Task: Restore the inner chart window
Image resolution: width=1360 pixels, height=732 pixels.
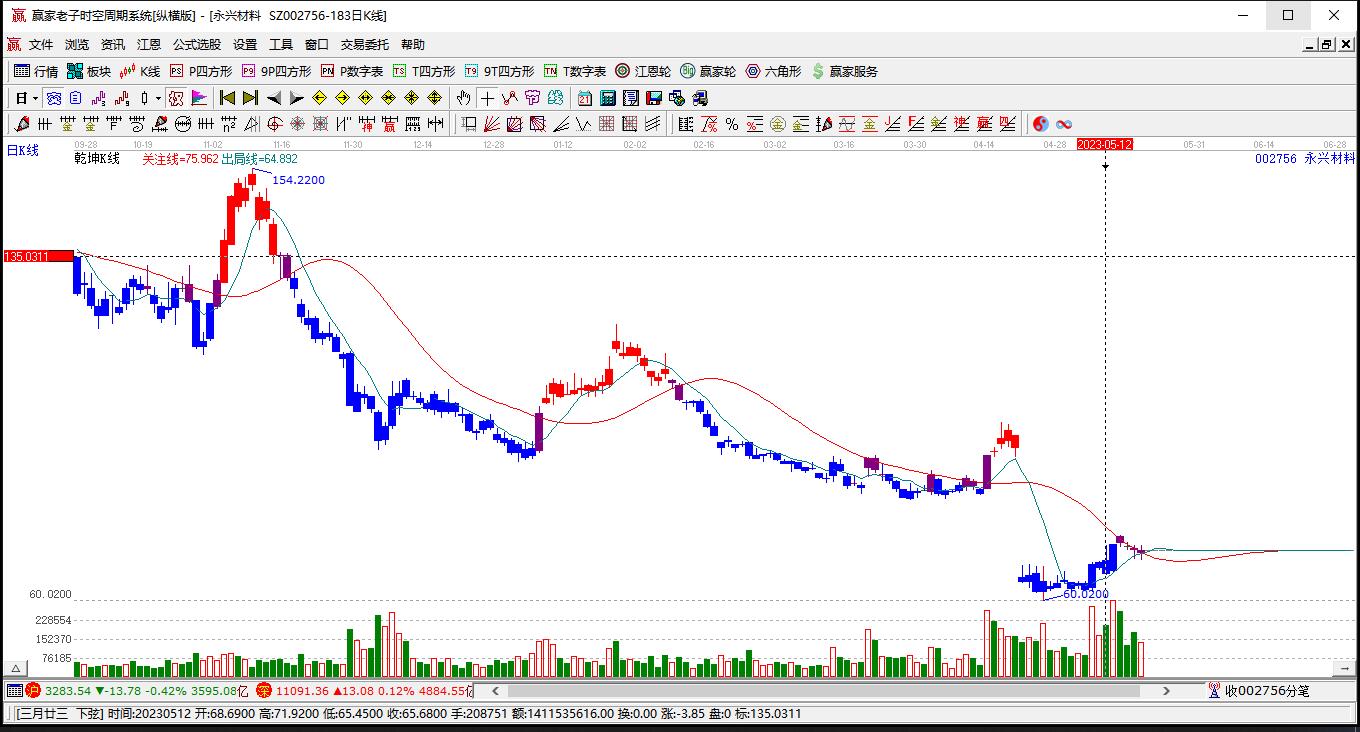Action: click(1326, 44)
